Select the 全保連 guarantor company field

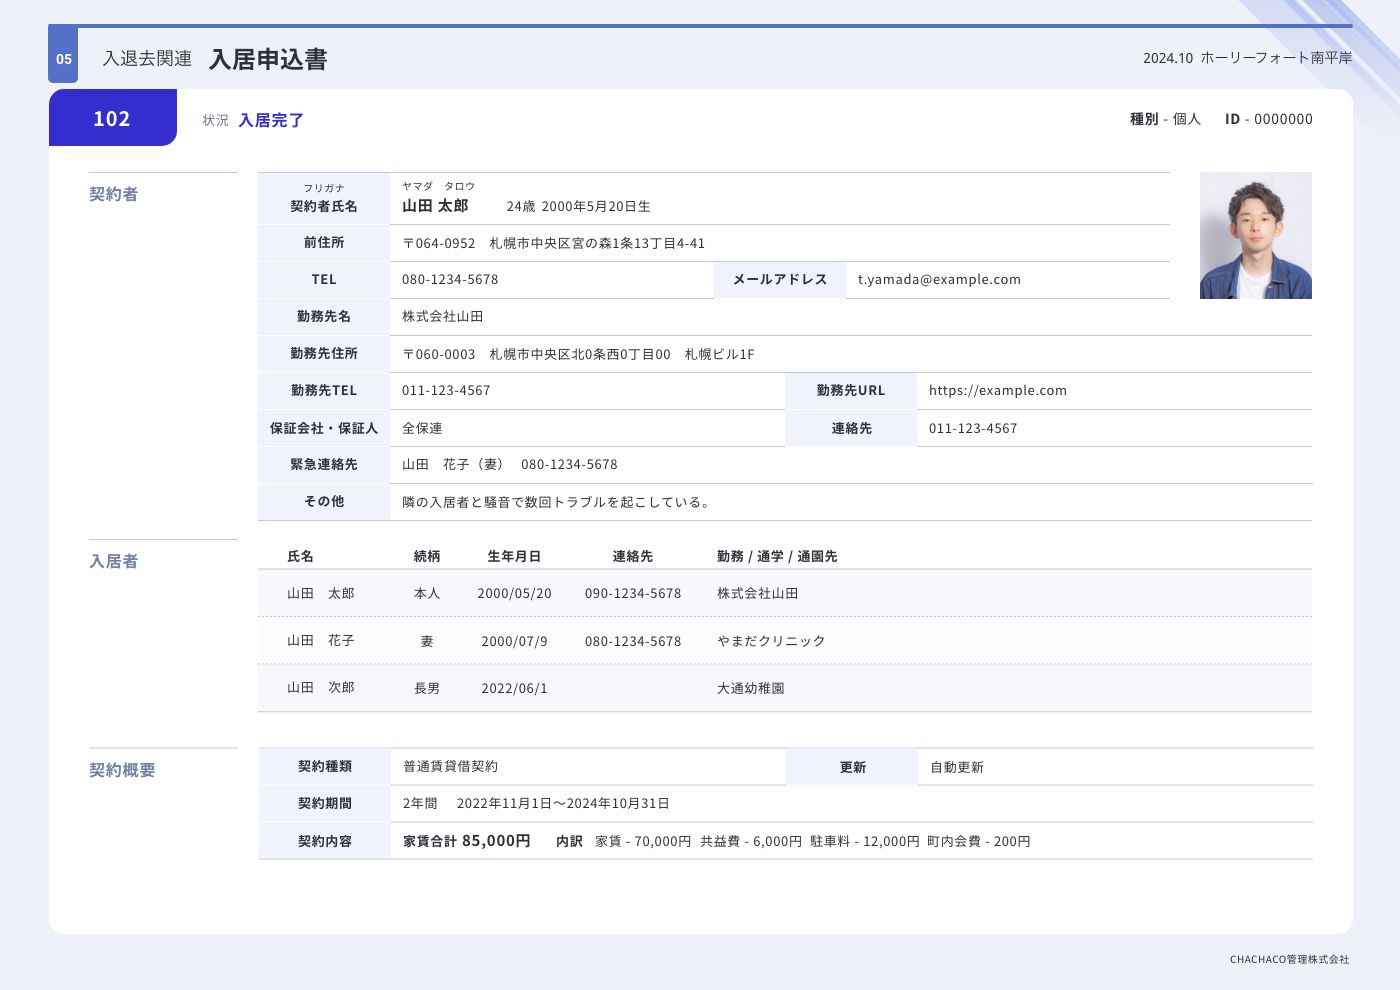422,428
